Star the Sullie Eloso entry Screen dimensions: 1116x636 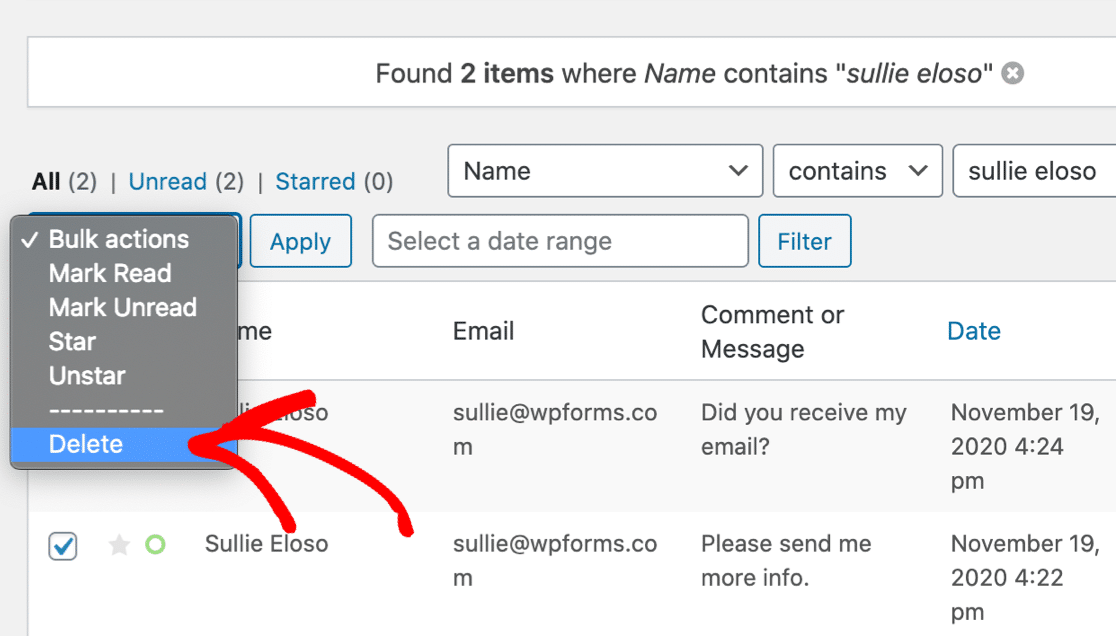(x=119, y=546)
